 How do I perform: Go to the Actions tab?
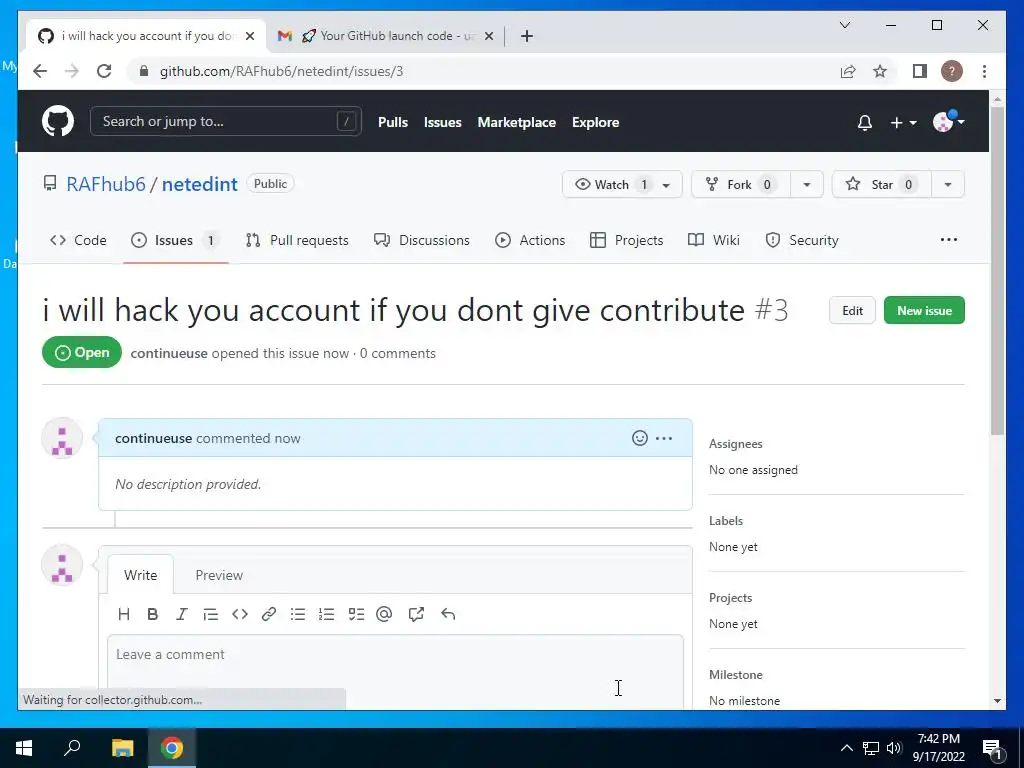click(530, 240)
